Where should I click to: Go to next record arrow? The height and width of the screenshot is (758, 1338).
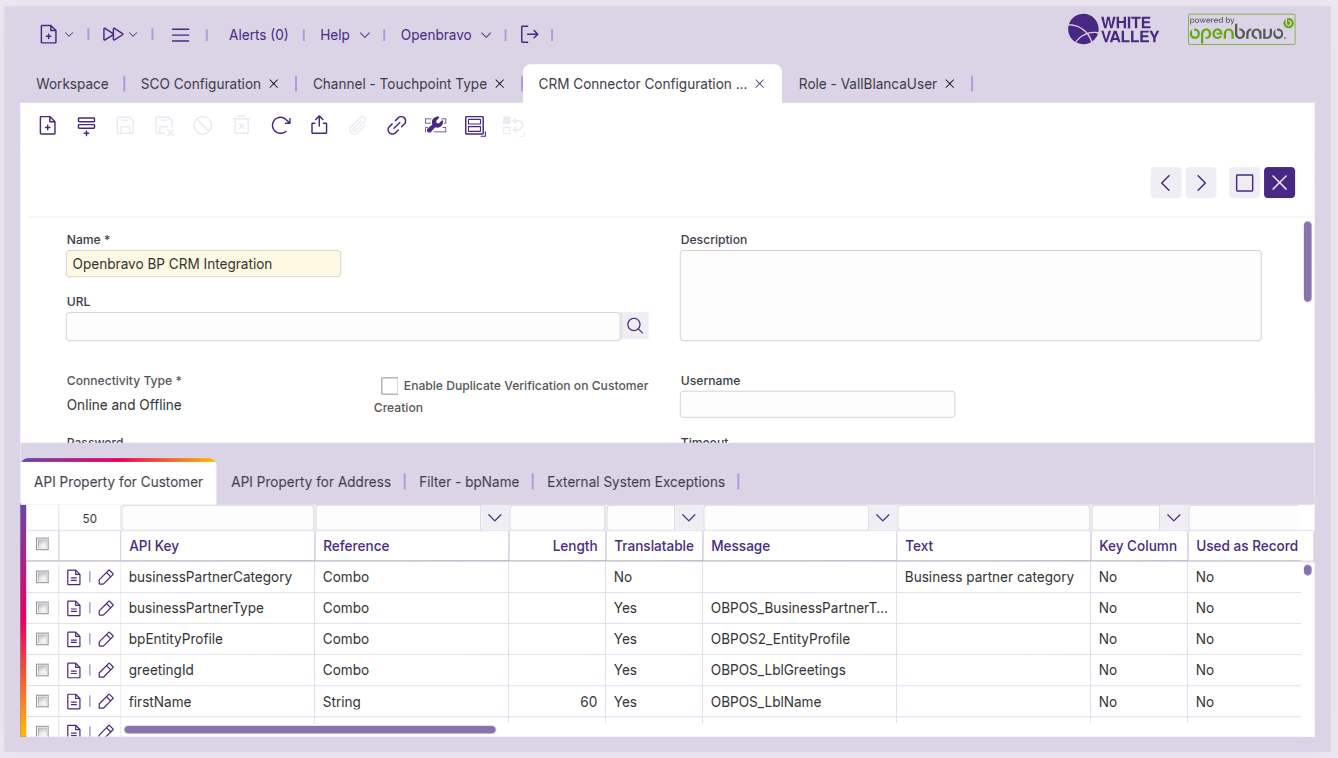tap(1201, 183)
